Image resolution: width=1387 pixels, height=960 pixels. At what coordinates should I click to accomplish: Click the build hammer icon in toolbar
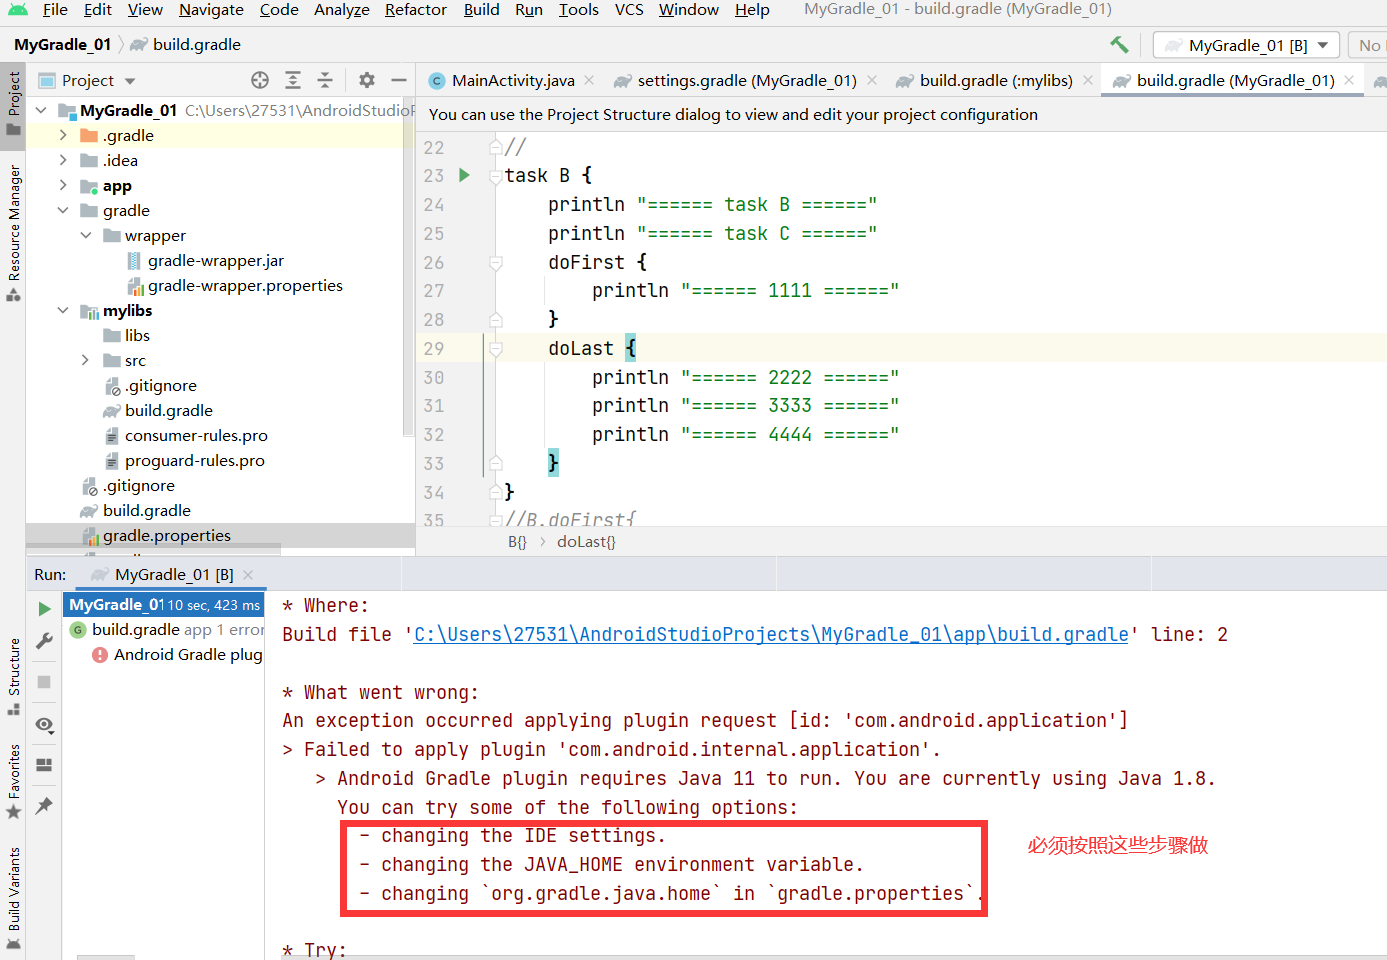coord(1119,44)
